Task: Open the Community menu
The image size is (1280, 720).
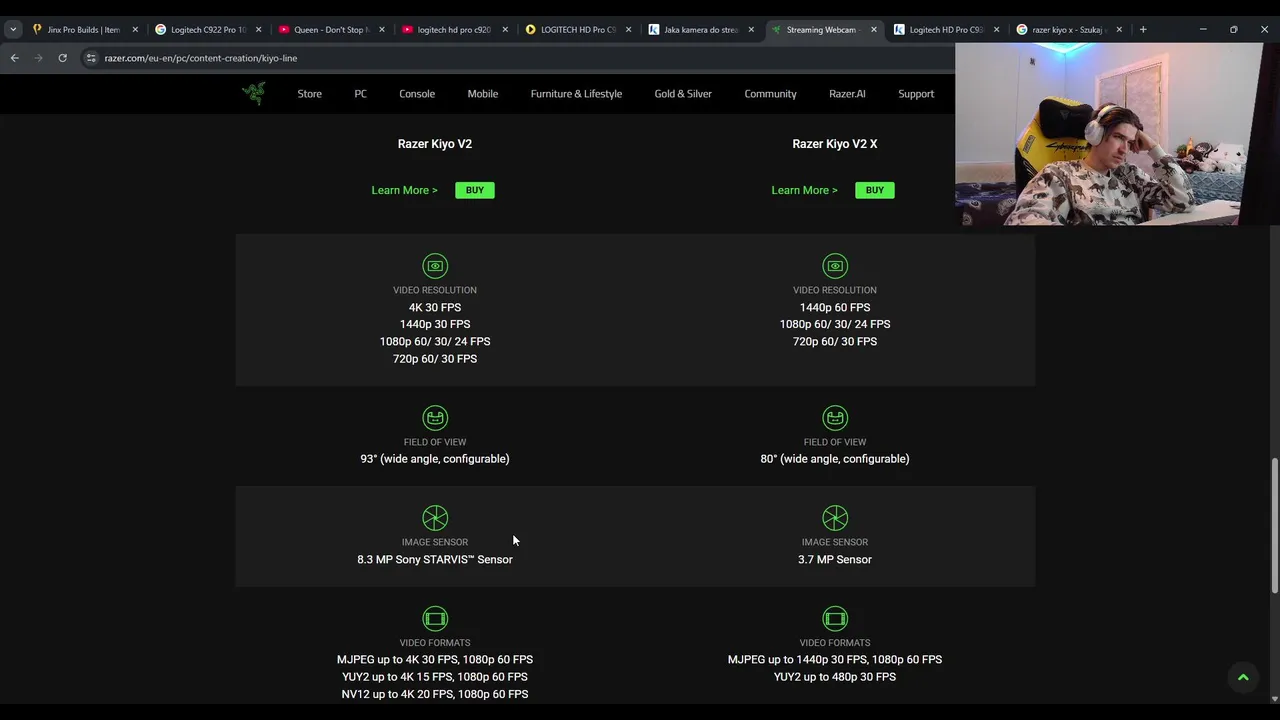Action: pos(770,94)
